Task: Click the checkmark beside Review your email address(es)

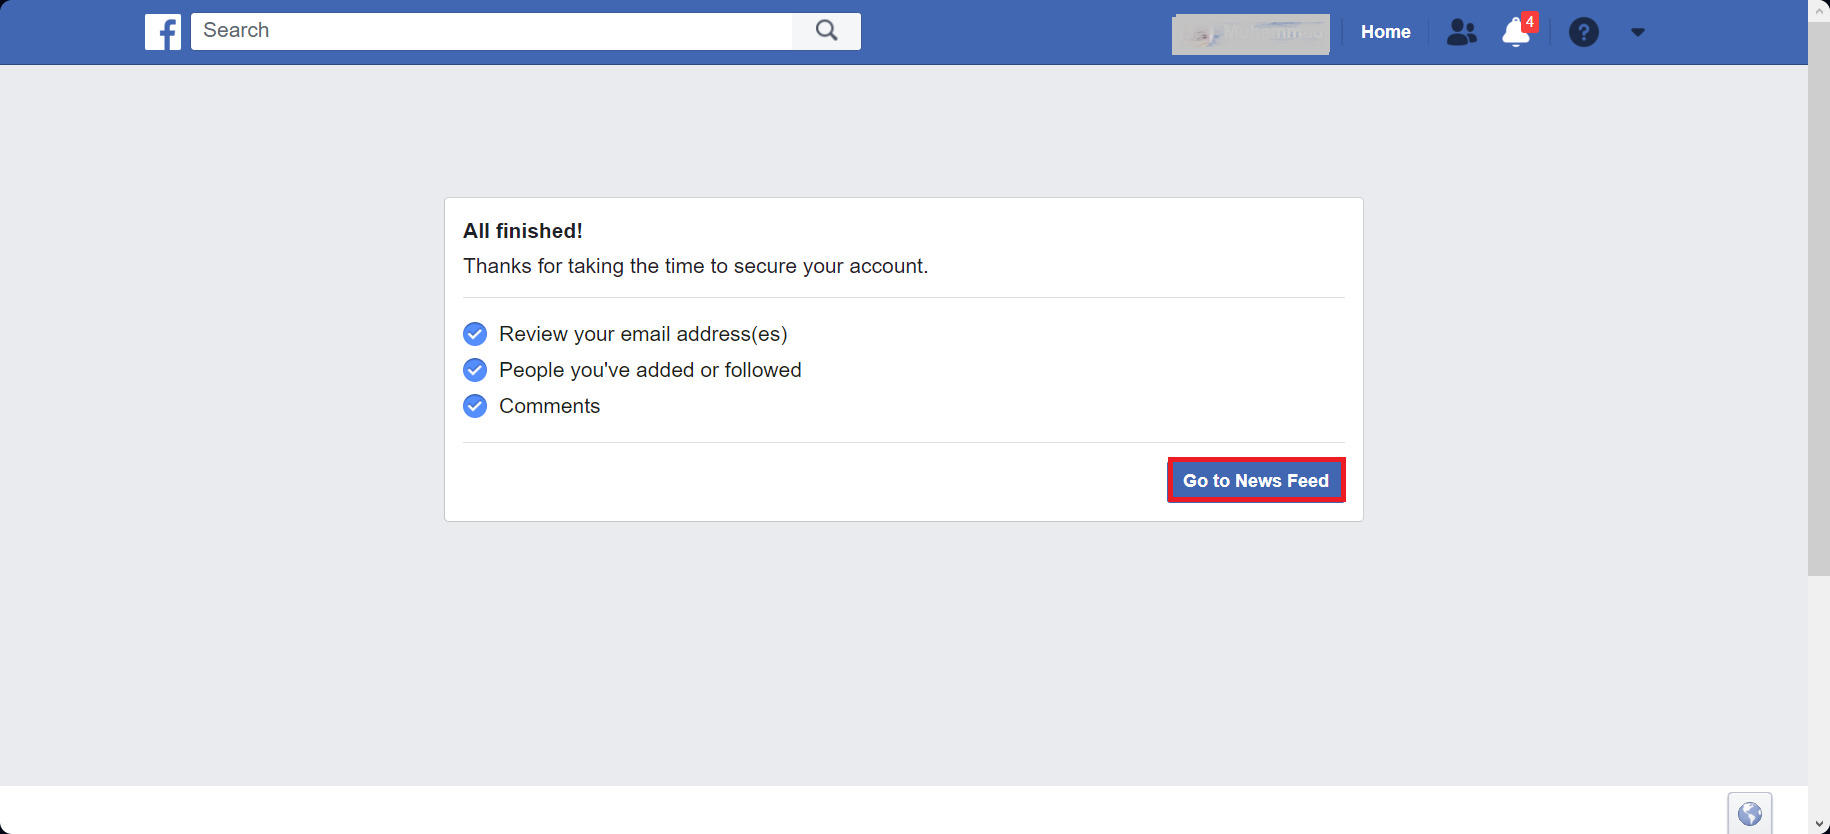Action: tap(474, 333)
